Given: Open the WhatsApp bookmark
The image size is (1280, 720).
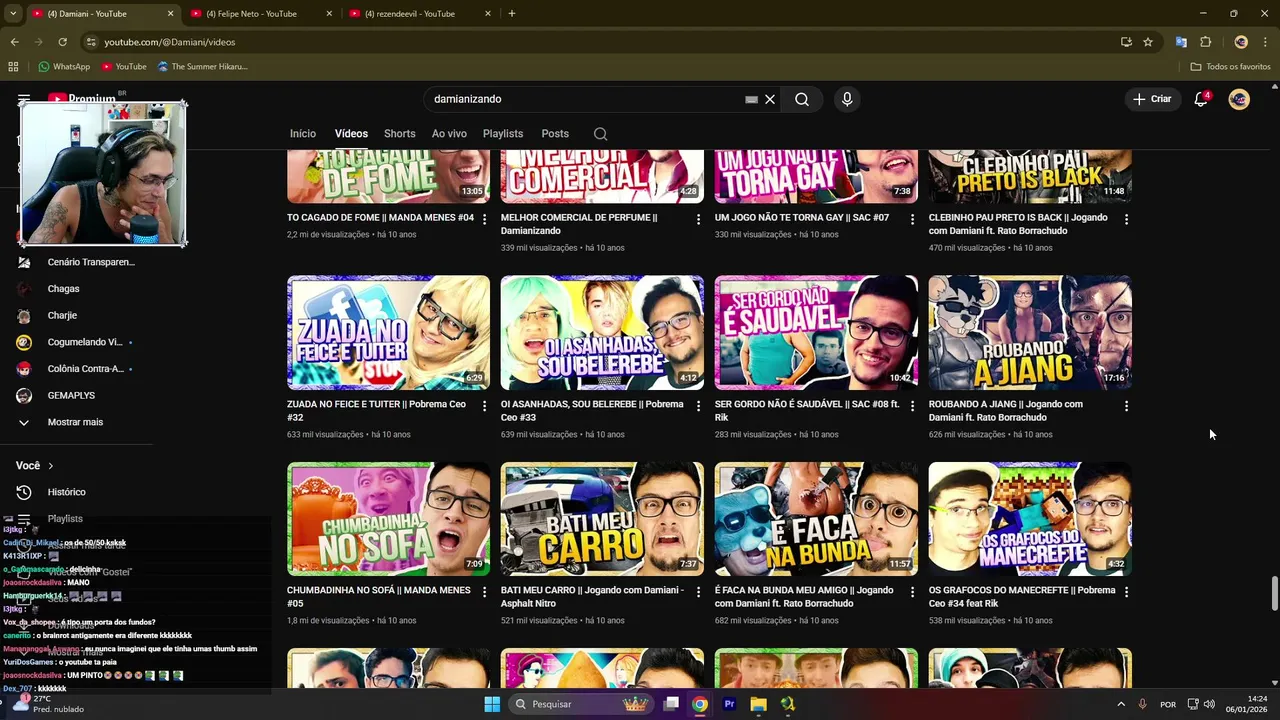Looking at the screenshot, I should click(64, 67).
